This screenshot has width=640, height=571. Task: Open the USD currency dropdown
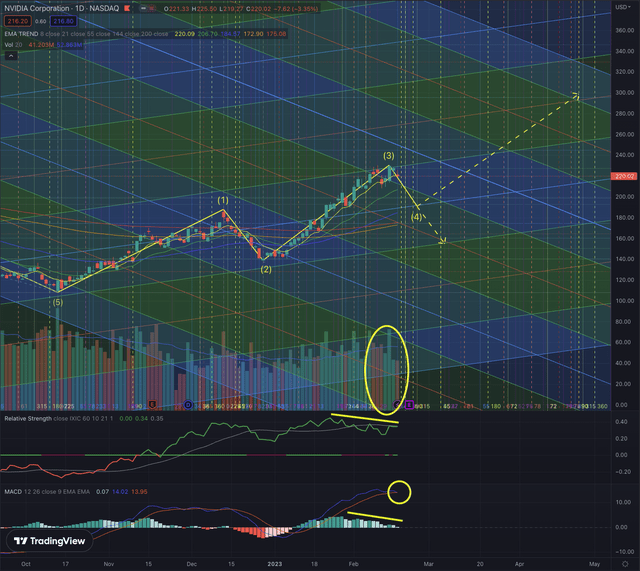click(x=623, y=7)
